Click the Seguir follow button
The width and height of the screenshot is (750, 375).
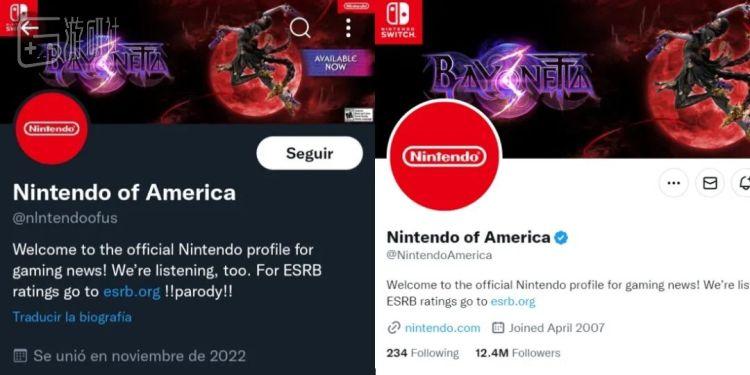[x=309, y=153]
